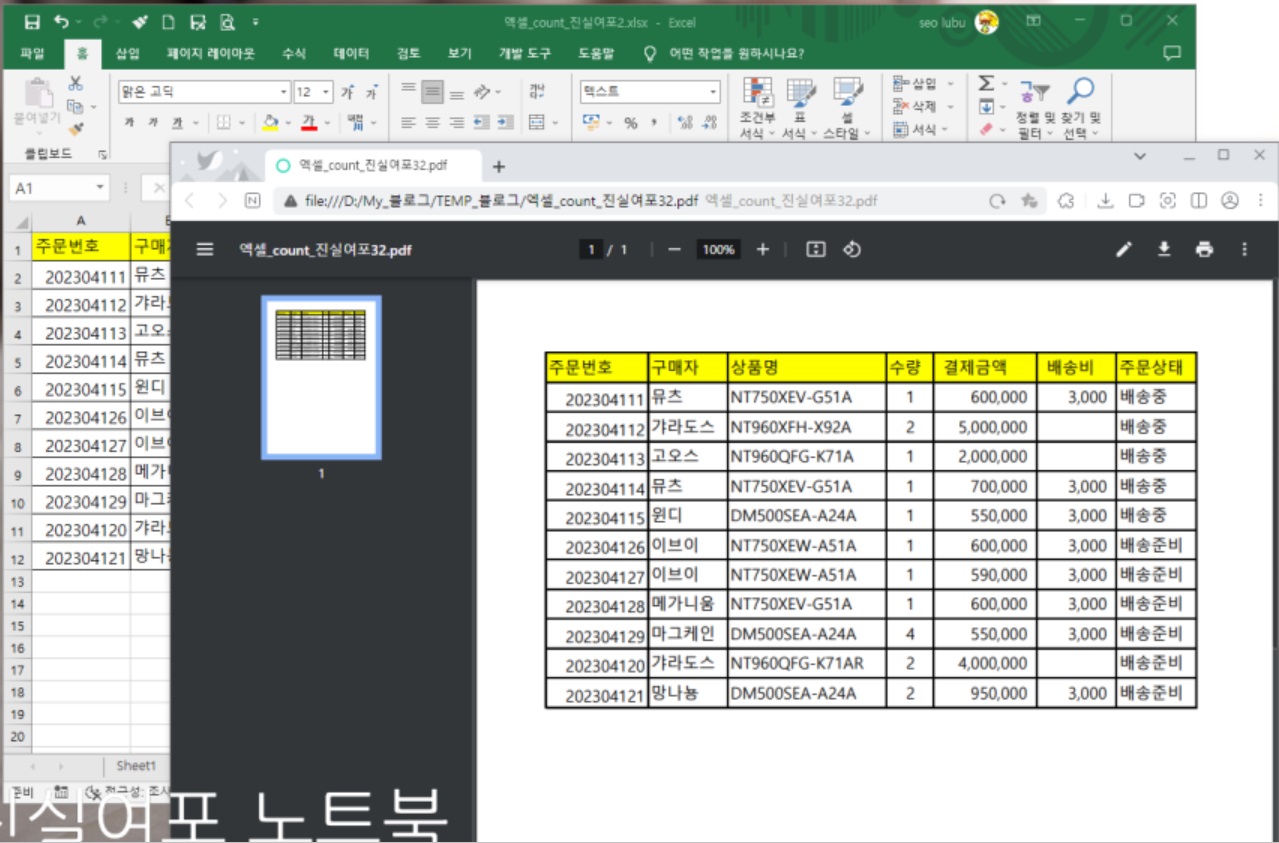Rotate the PDF counterclockwise
The width and height of the screenshot is (1279, 843).
852,249
